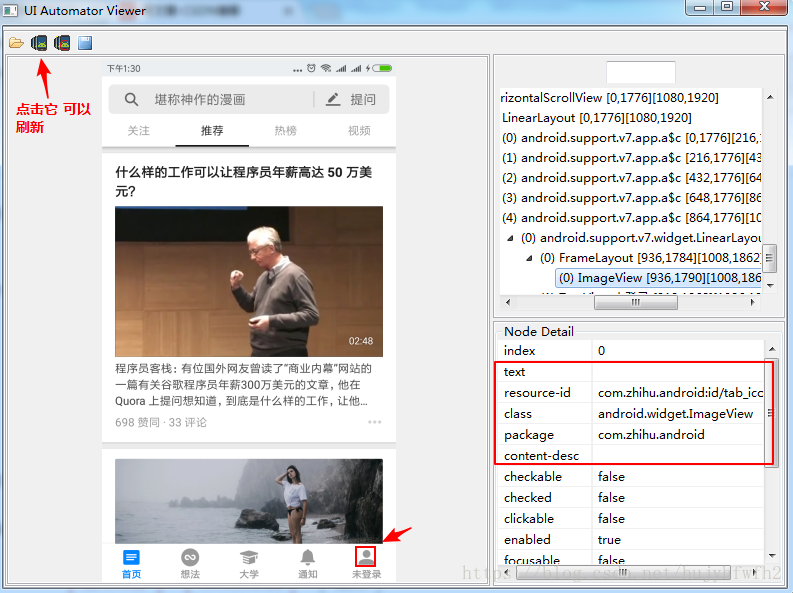Click the content-desc row

[631, 456]
